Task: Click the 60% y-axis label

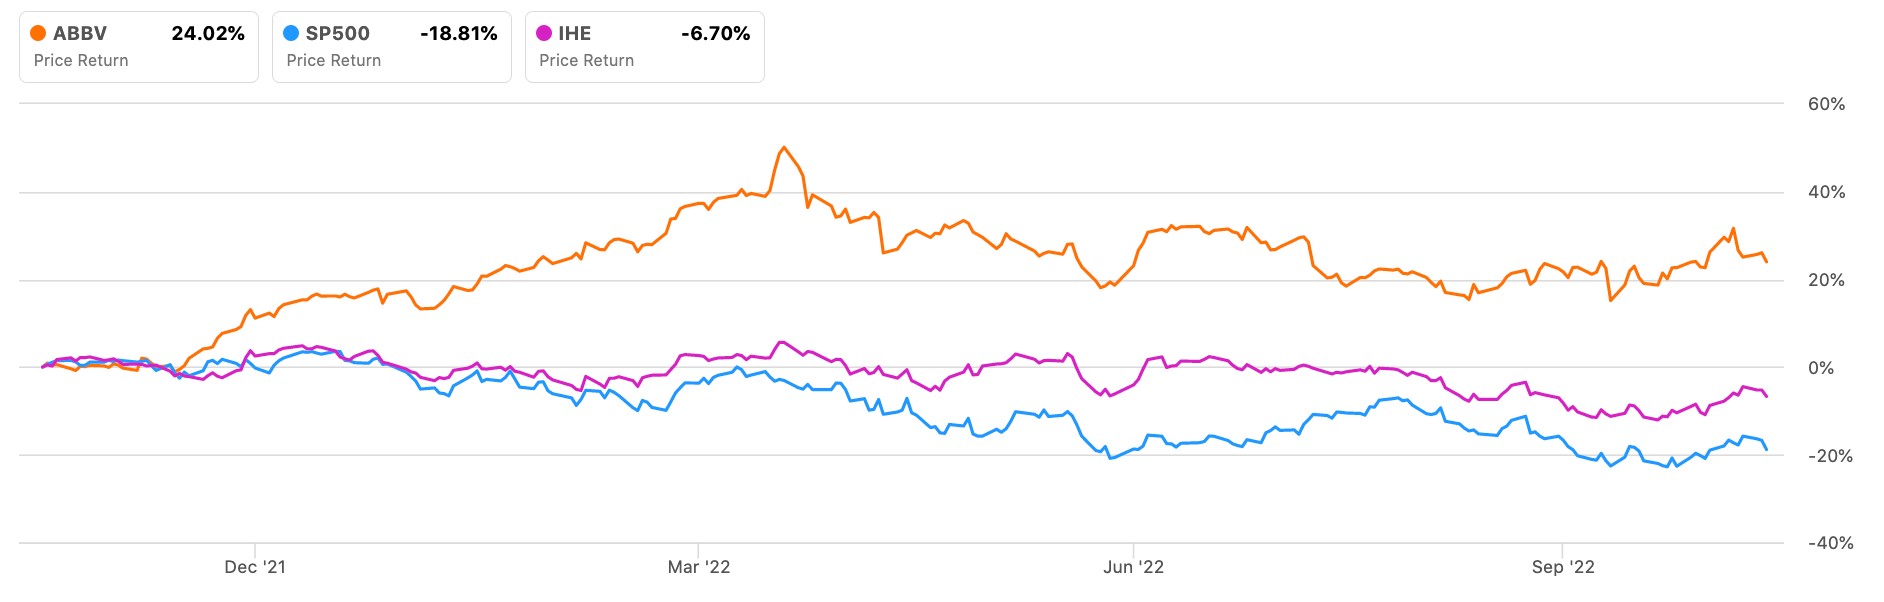Action: coord(1826,104)
